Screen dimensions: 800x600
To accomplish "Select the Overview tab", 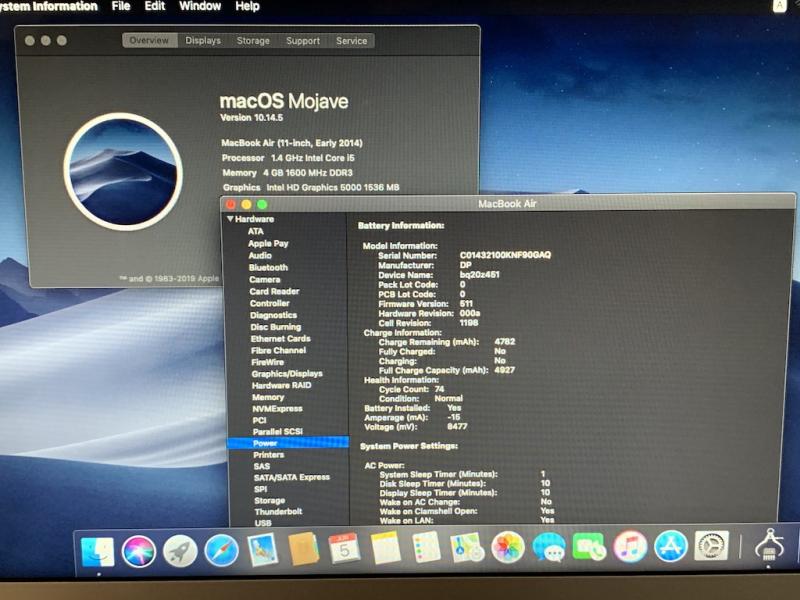I will tap(149, 40).
